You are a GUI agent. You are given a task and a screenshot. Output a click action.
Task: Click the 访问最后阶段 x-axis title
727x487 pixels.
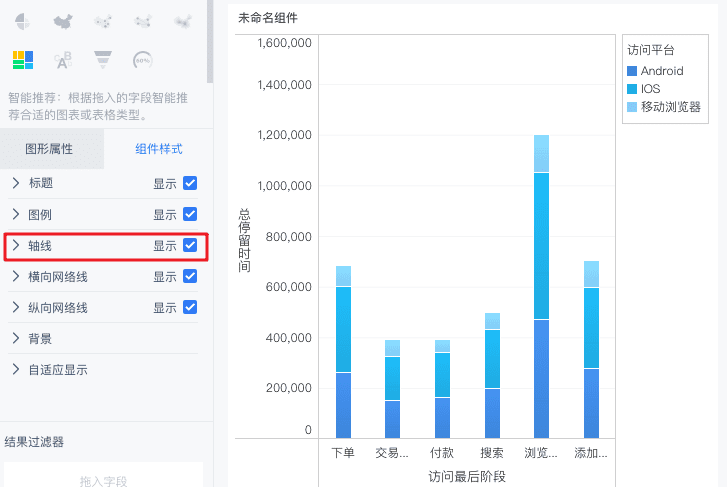tap(467, 476)
